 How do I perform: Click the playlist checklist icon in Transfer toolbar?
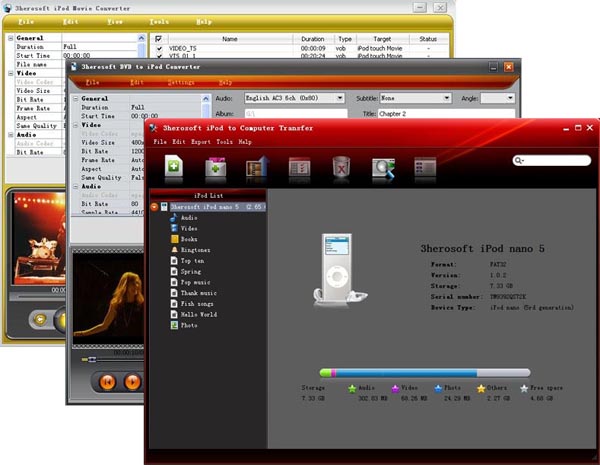(x=299, y=167)
